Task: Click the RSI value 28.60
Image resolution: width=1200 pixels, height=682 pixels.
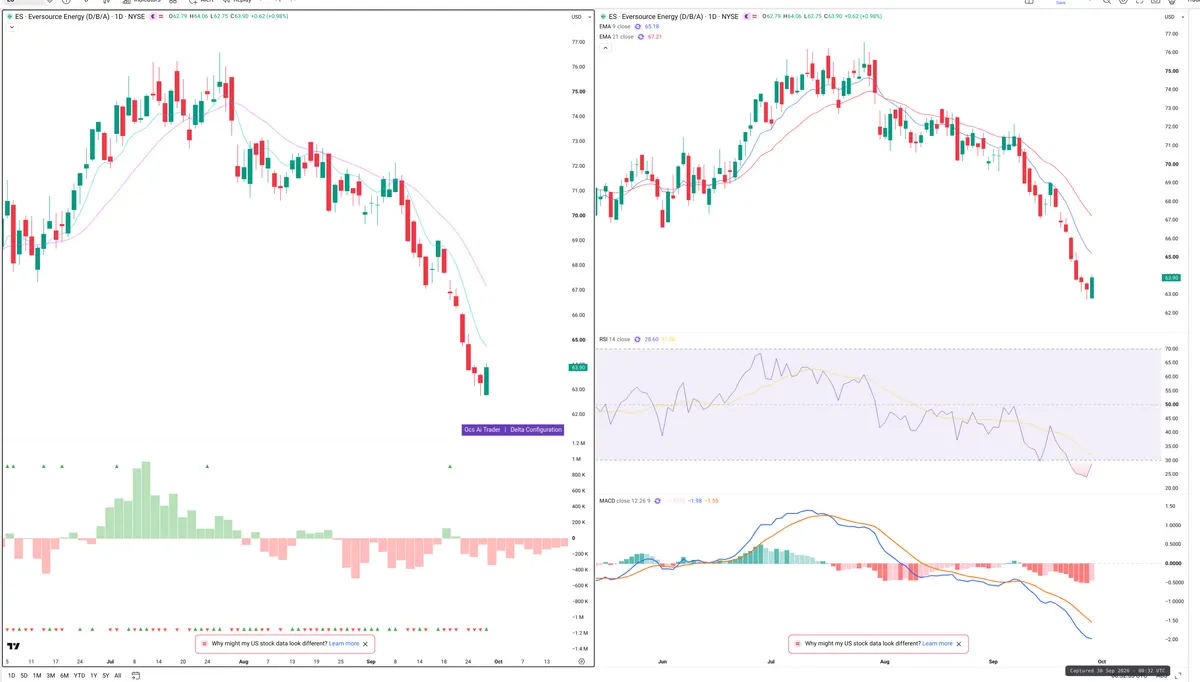Action: tap(651, 339)
